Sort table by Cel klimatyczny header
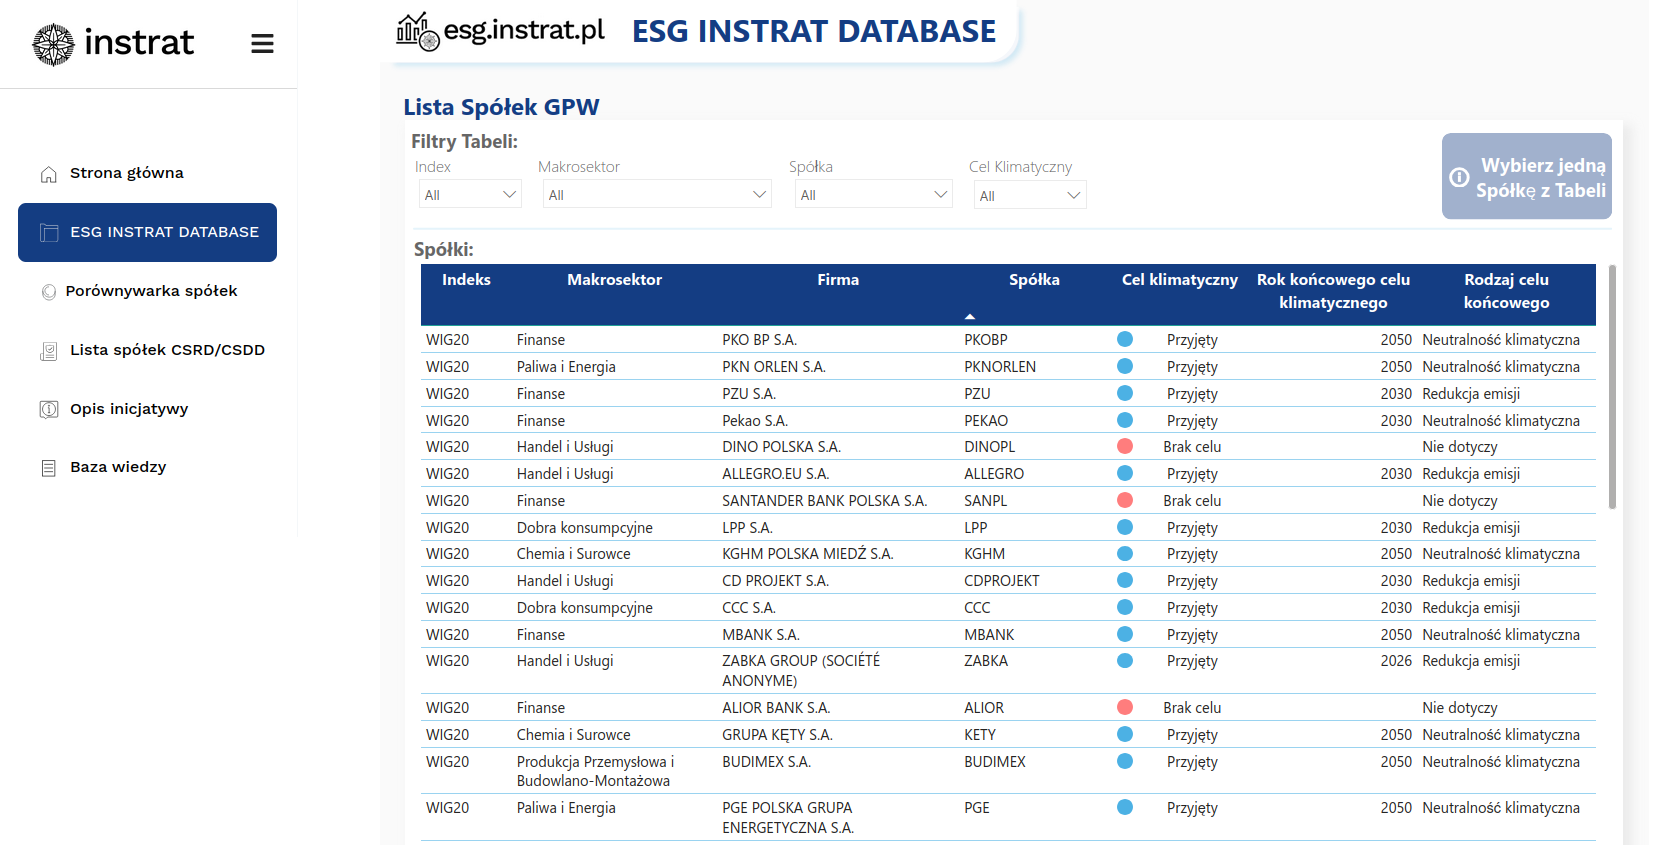1653x845 pixels. [x=1179, y=280]
